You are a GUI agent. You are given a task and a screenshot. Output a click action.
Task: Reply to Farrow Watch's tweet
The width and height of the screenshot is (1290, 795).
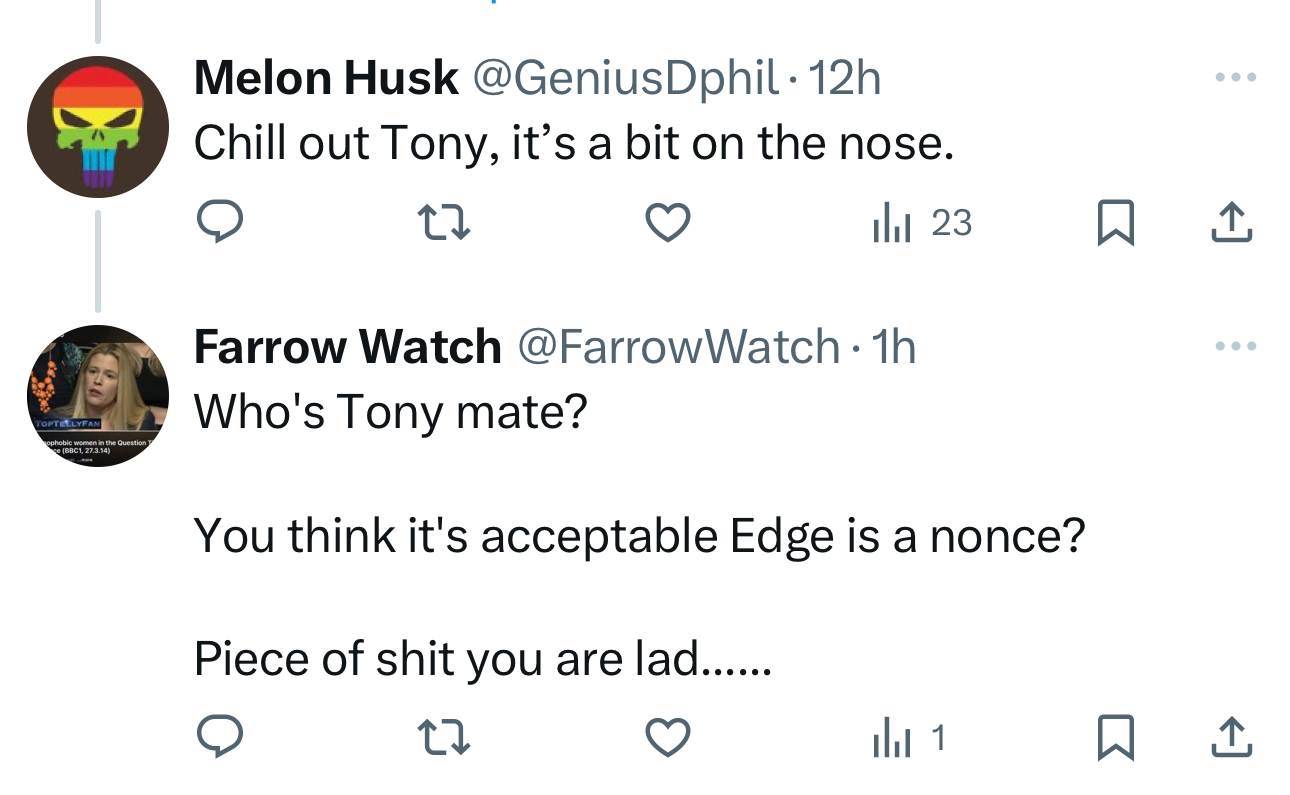[219, 738]
